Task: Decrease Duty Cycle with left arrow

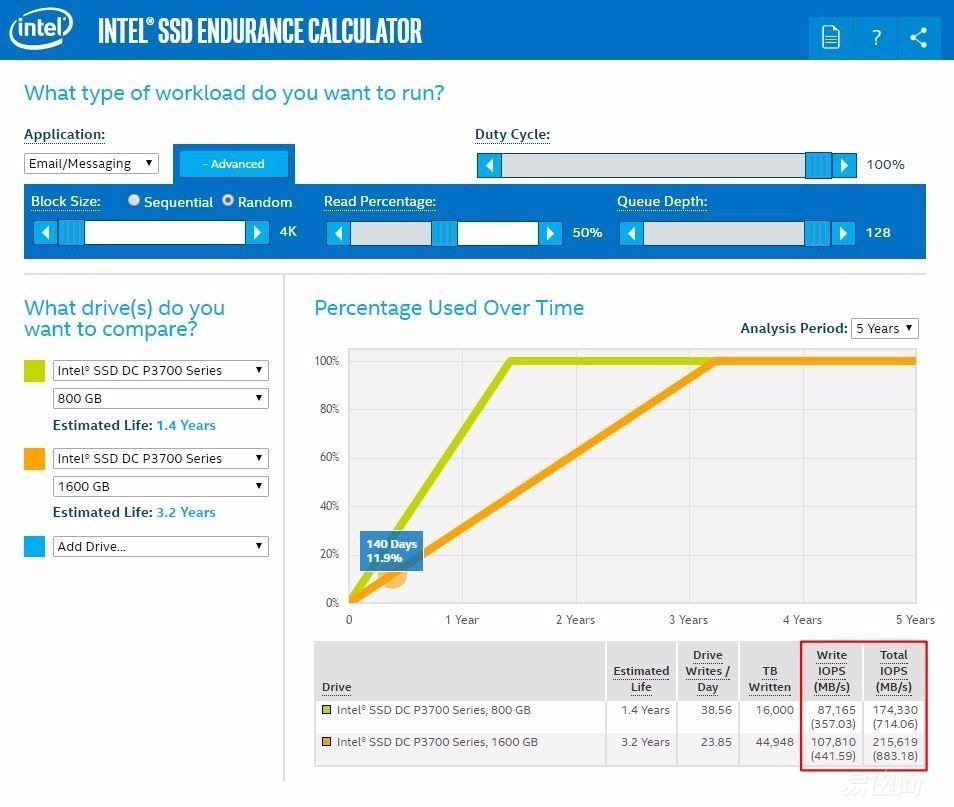Action: [x=489, y=166]
